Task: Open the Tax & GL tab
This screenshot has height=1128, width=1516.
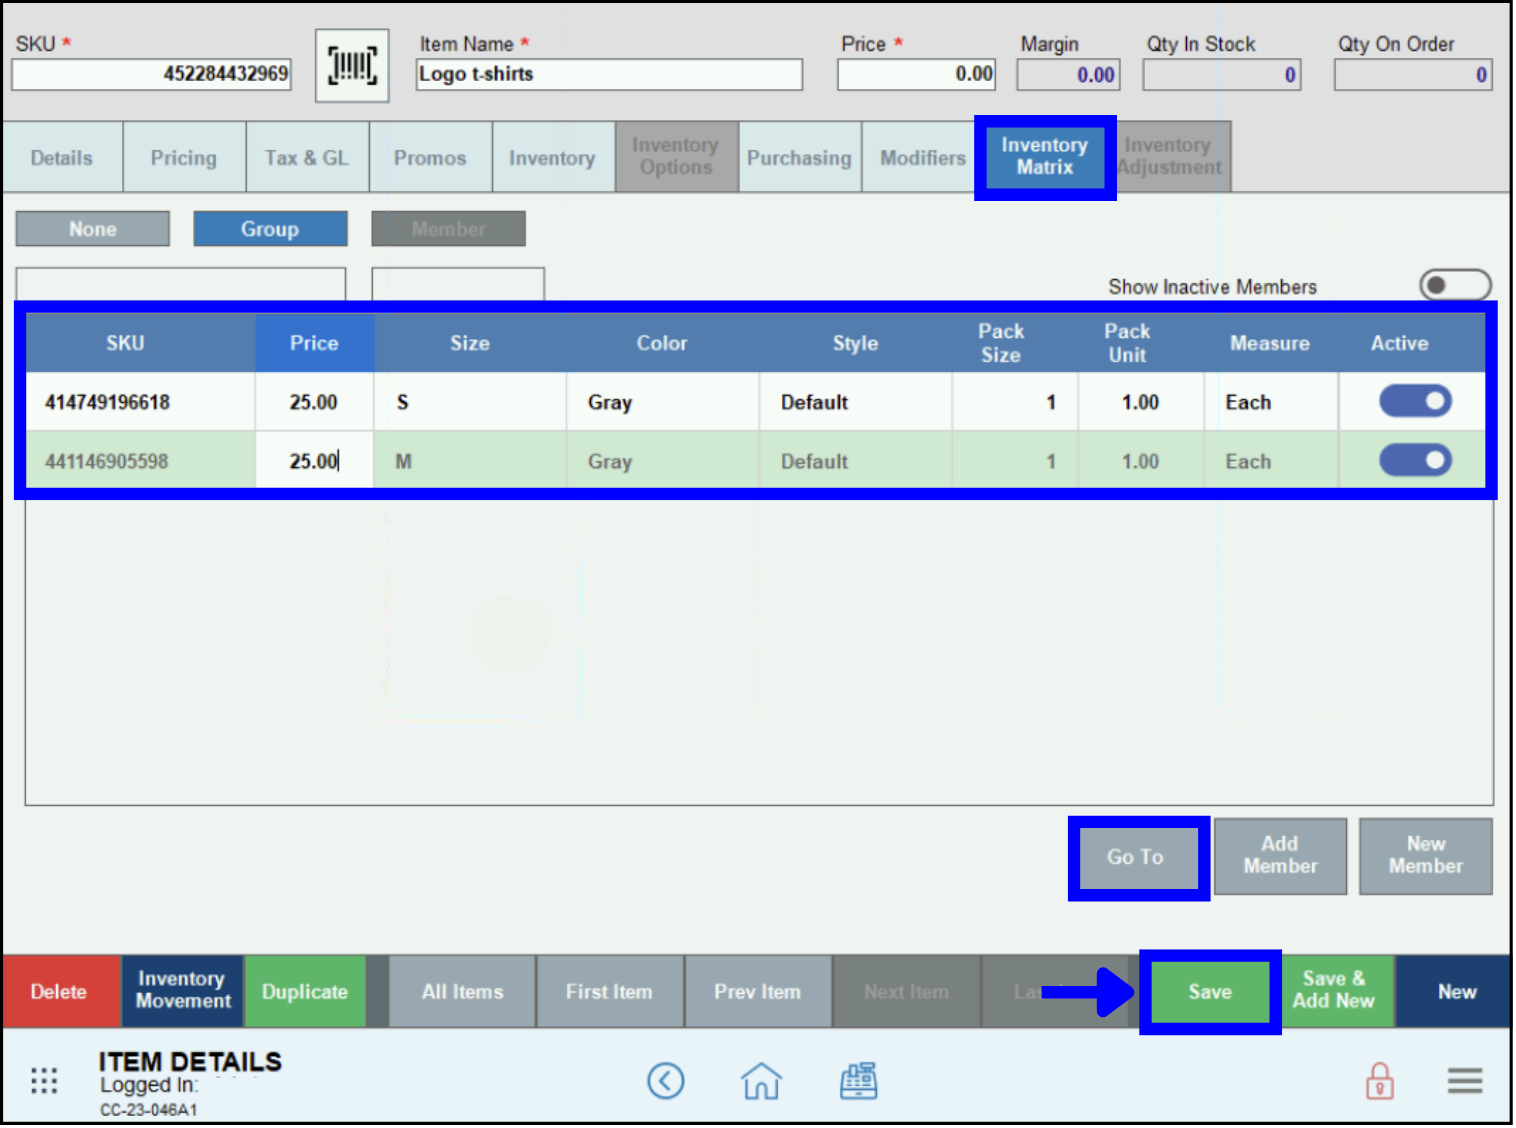Action: coord(307,157)
